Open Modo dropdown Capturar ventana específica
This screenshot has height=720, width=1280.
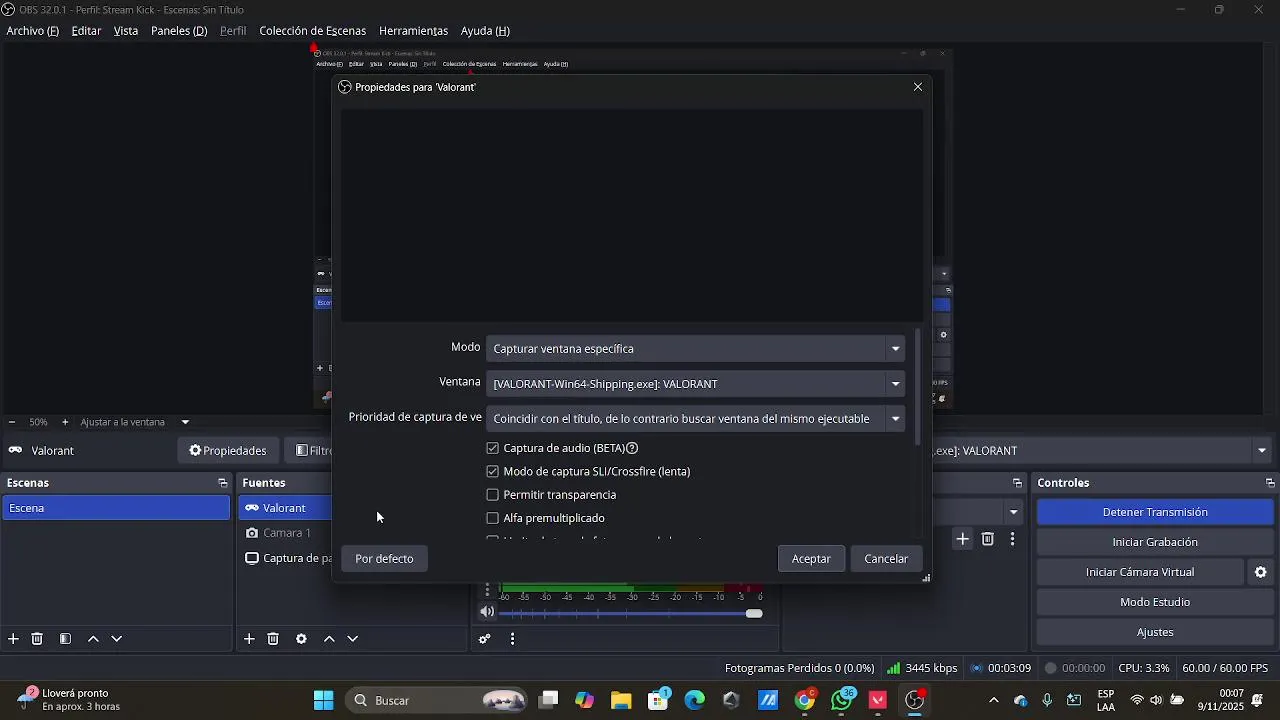click(x=695, y=349)
